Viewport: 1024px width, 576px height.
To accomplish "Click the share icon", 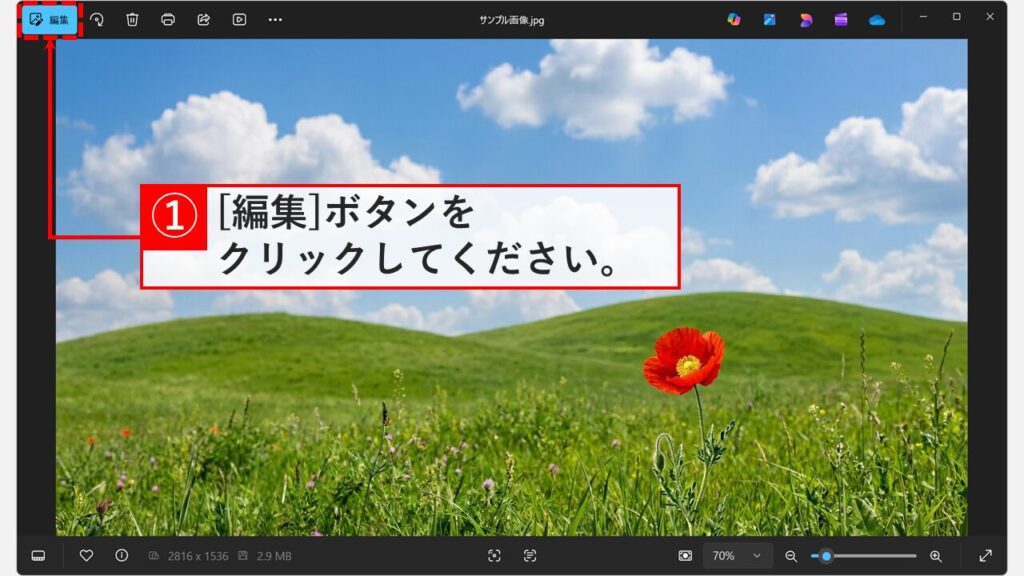I will tap(204, 18).
